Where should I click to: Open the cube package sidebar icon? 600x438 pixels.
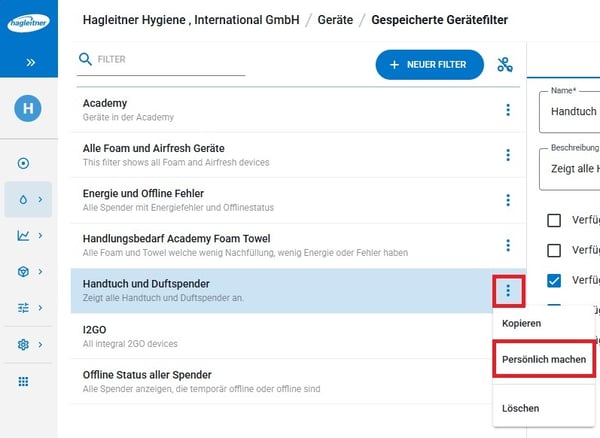[23, 272]
